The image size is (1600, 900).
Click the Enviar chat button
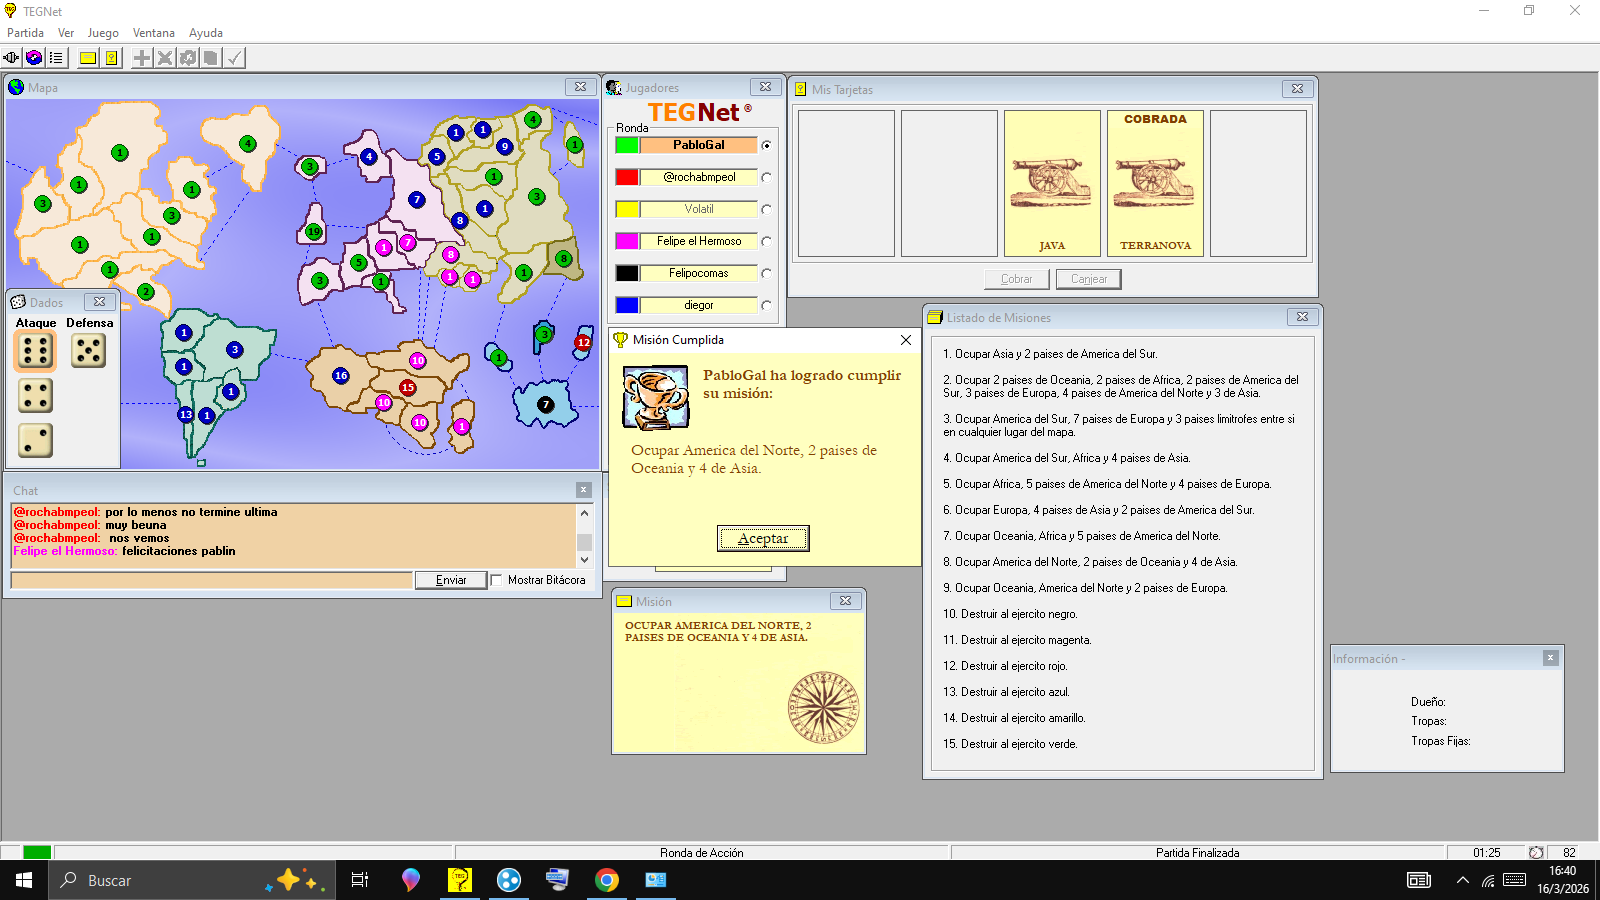451,580
